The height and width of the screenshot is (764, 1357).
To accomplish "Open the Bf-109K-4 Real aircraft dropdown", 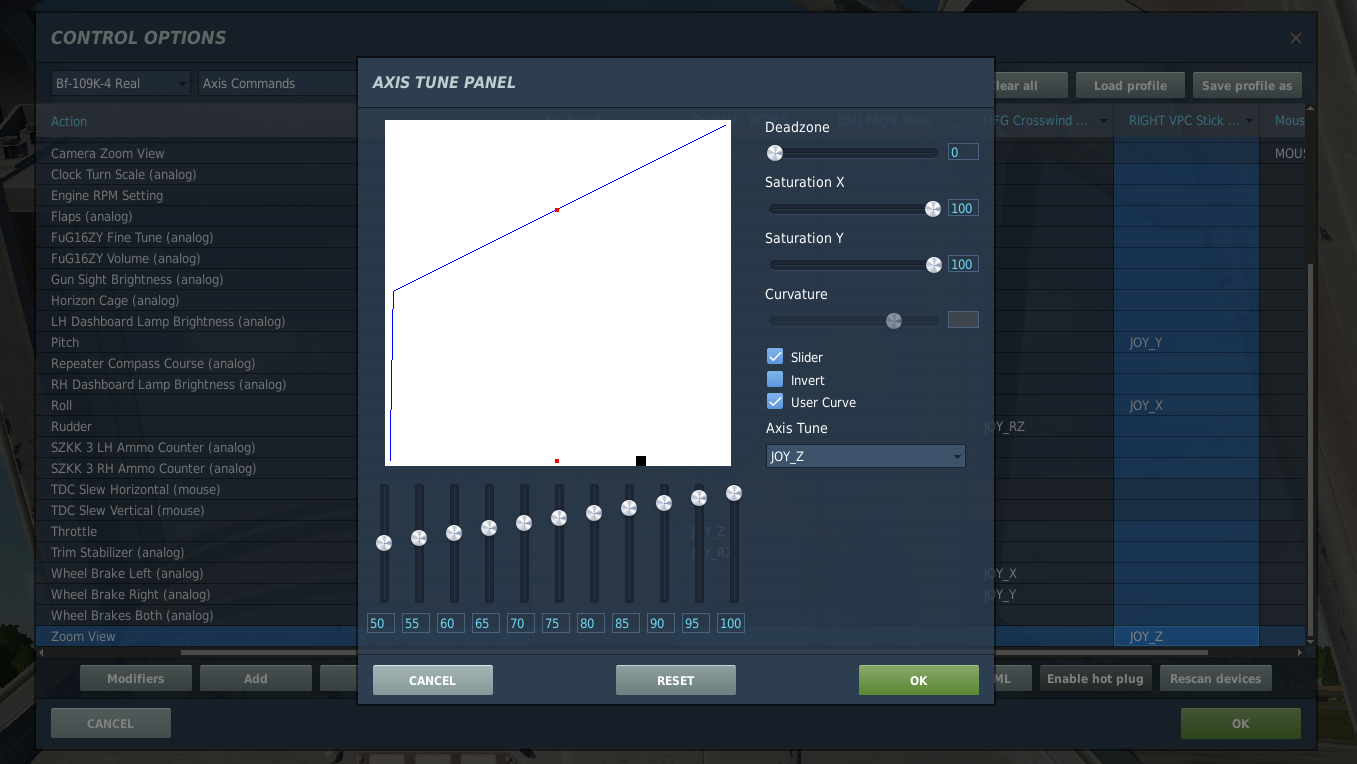I will point(121,83).
